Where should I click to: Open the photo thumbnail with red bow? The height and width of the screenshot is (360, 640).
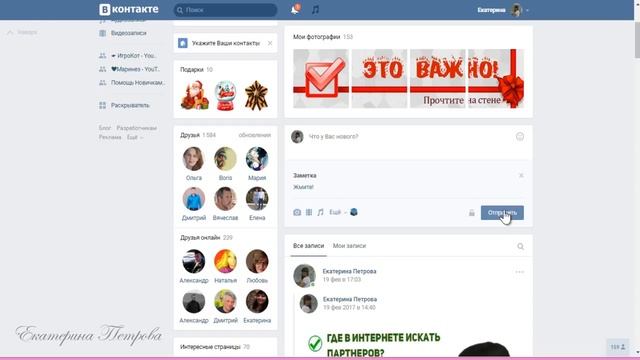click(496, 78)
